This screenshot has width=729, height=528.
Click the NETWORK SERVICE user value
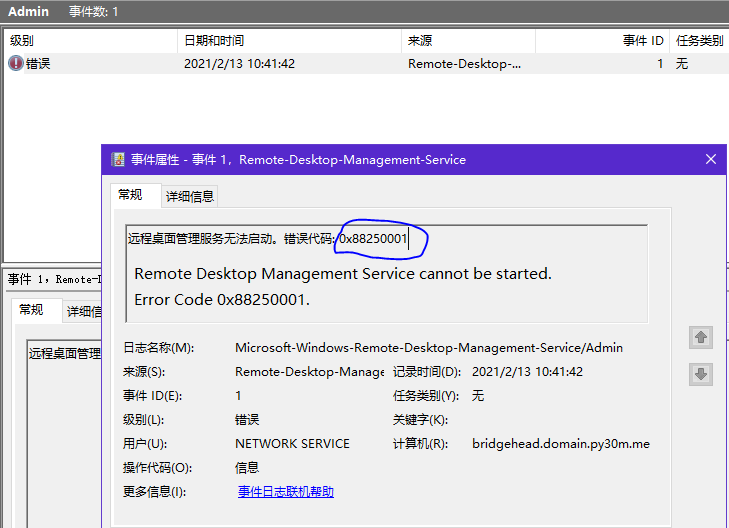tap(292, 444)
